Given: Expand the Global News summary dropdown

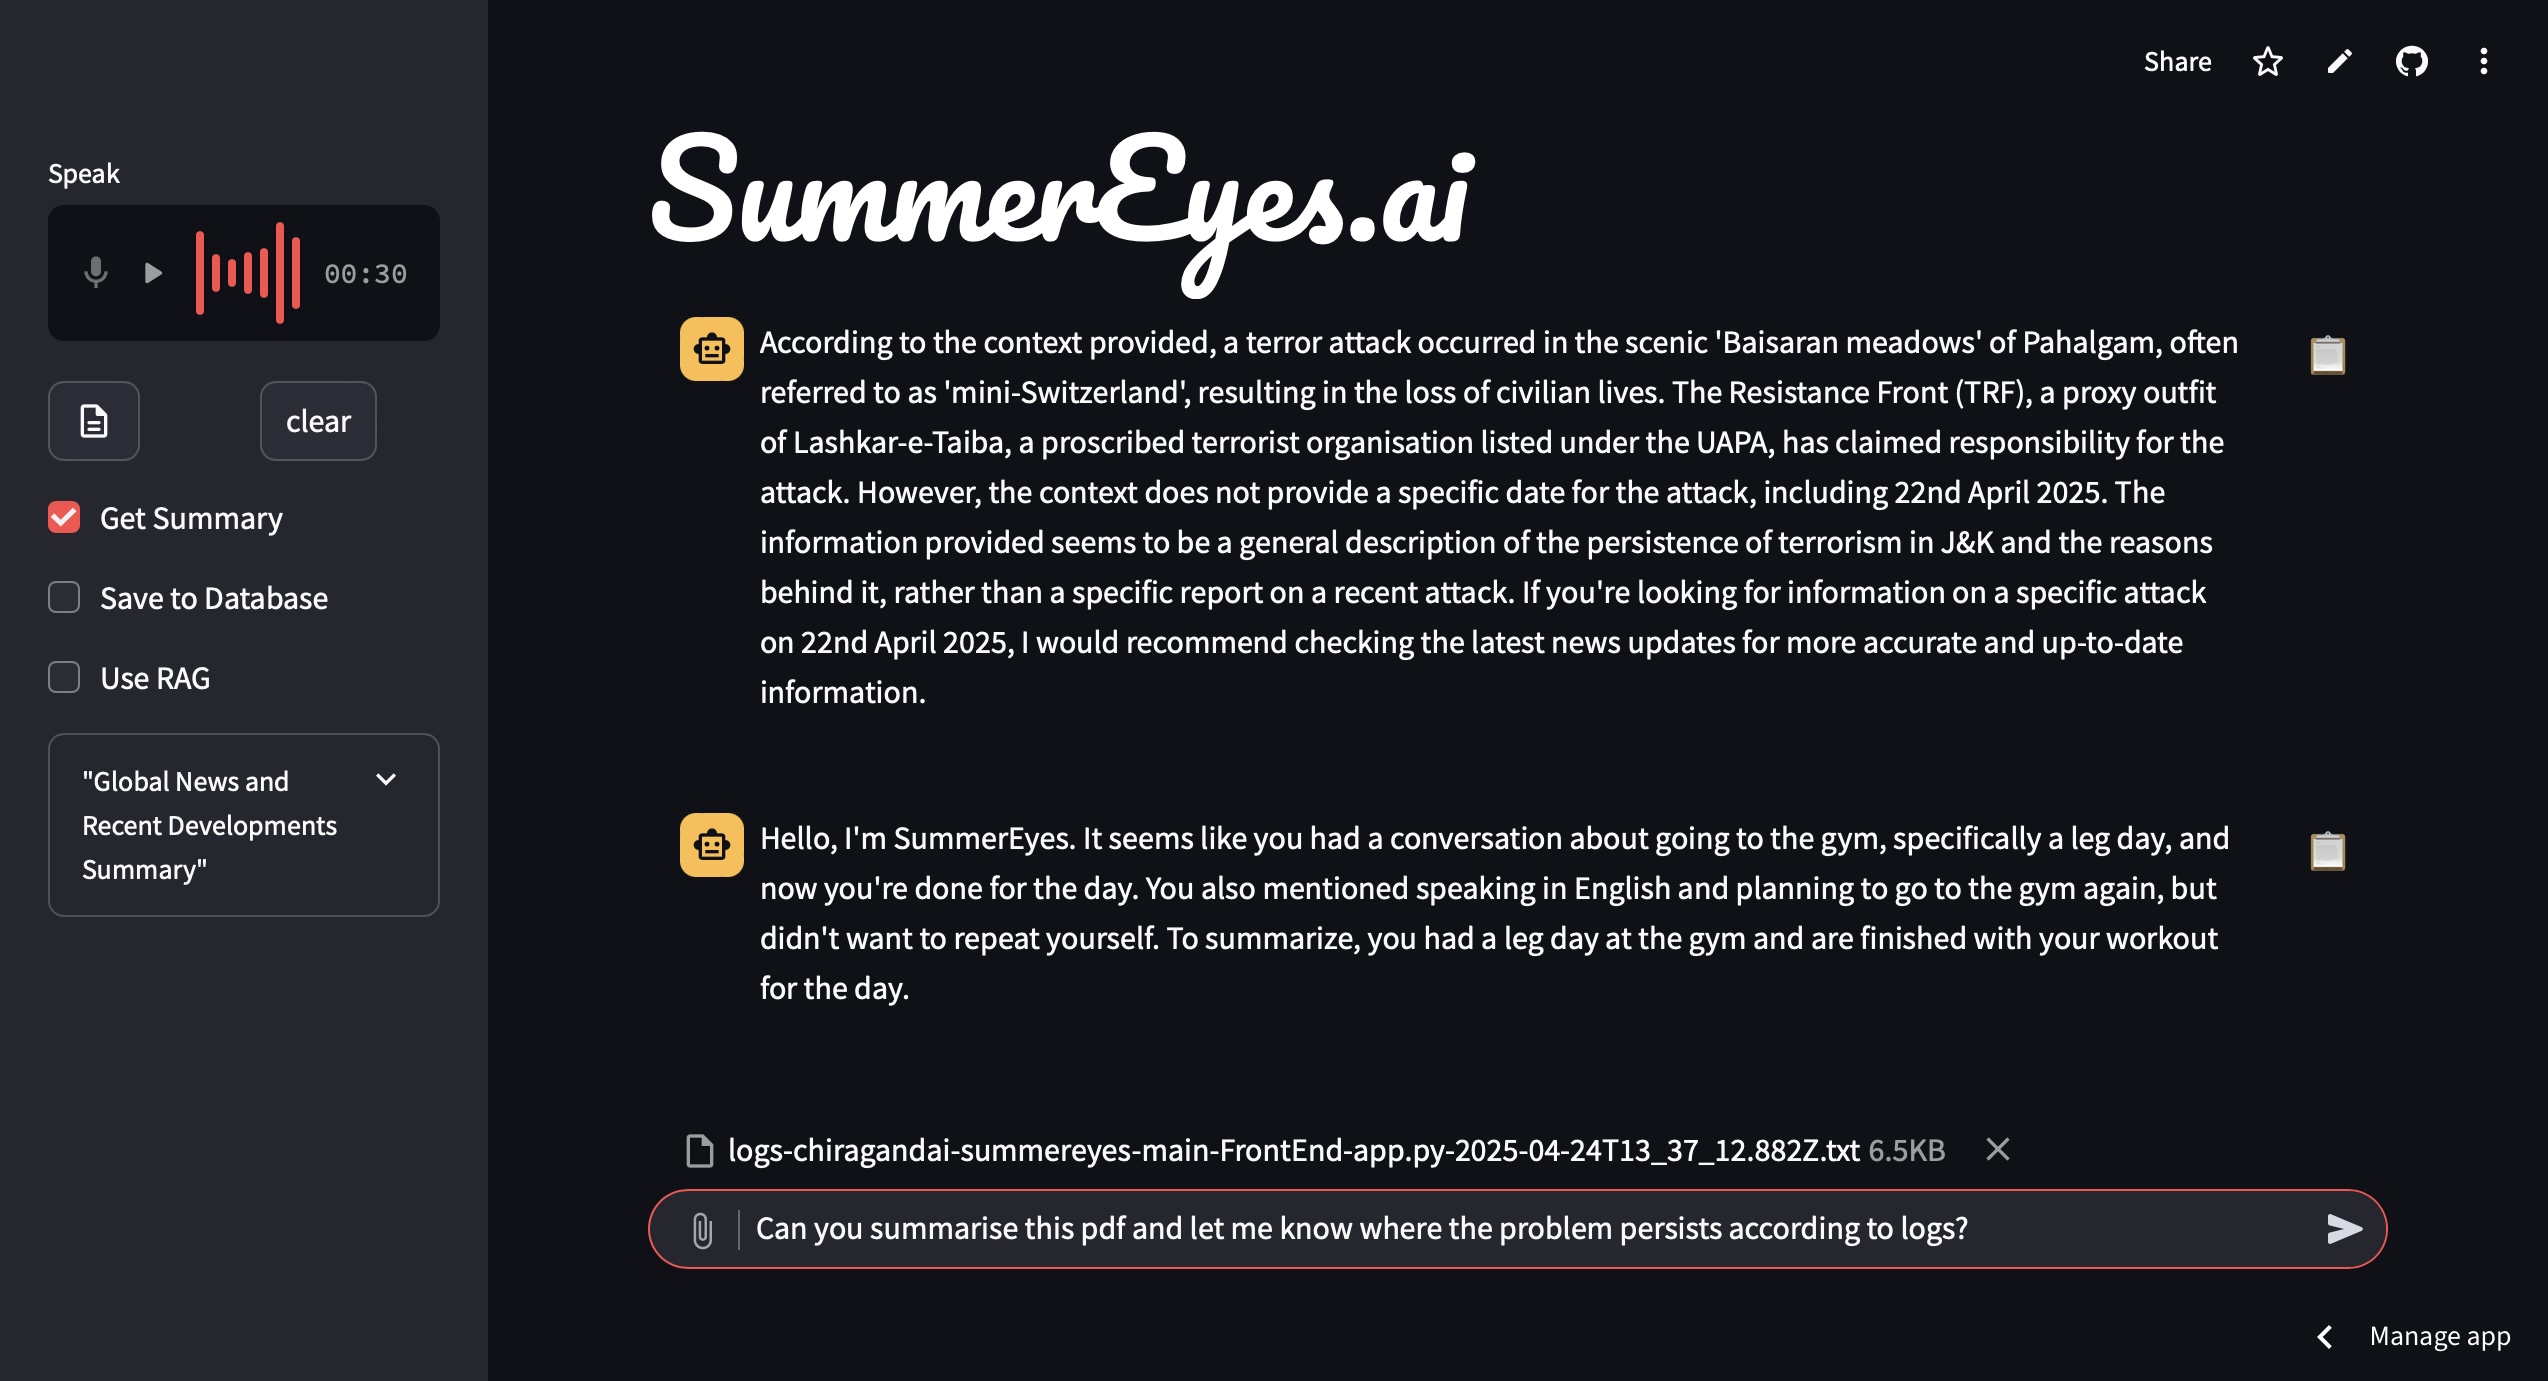Looking at the screenshot, I should point(387,780).
